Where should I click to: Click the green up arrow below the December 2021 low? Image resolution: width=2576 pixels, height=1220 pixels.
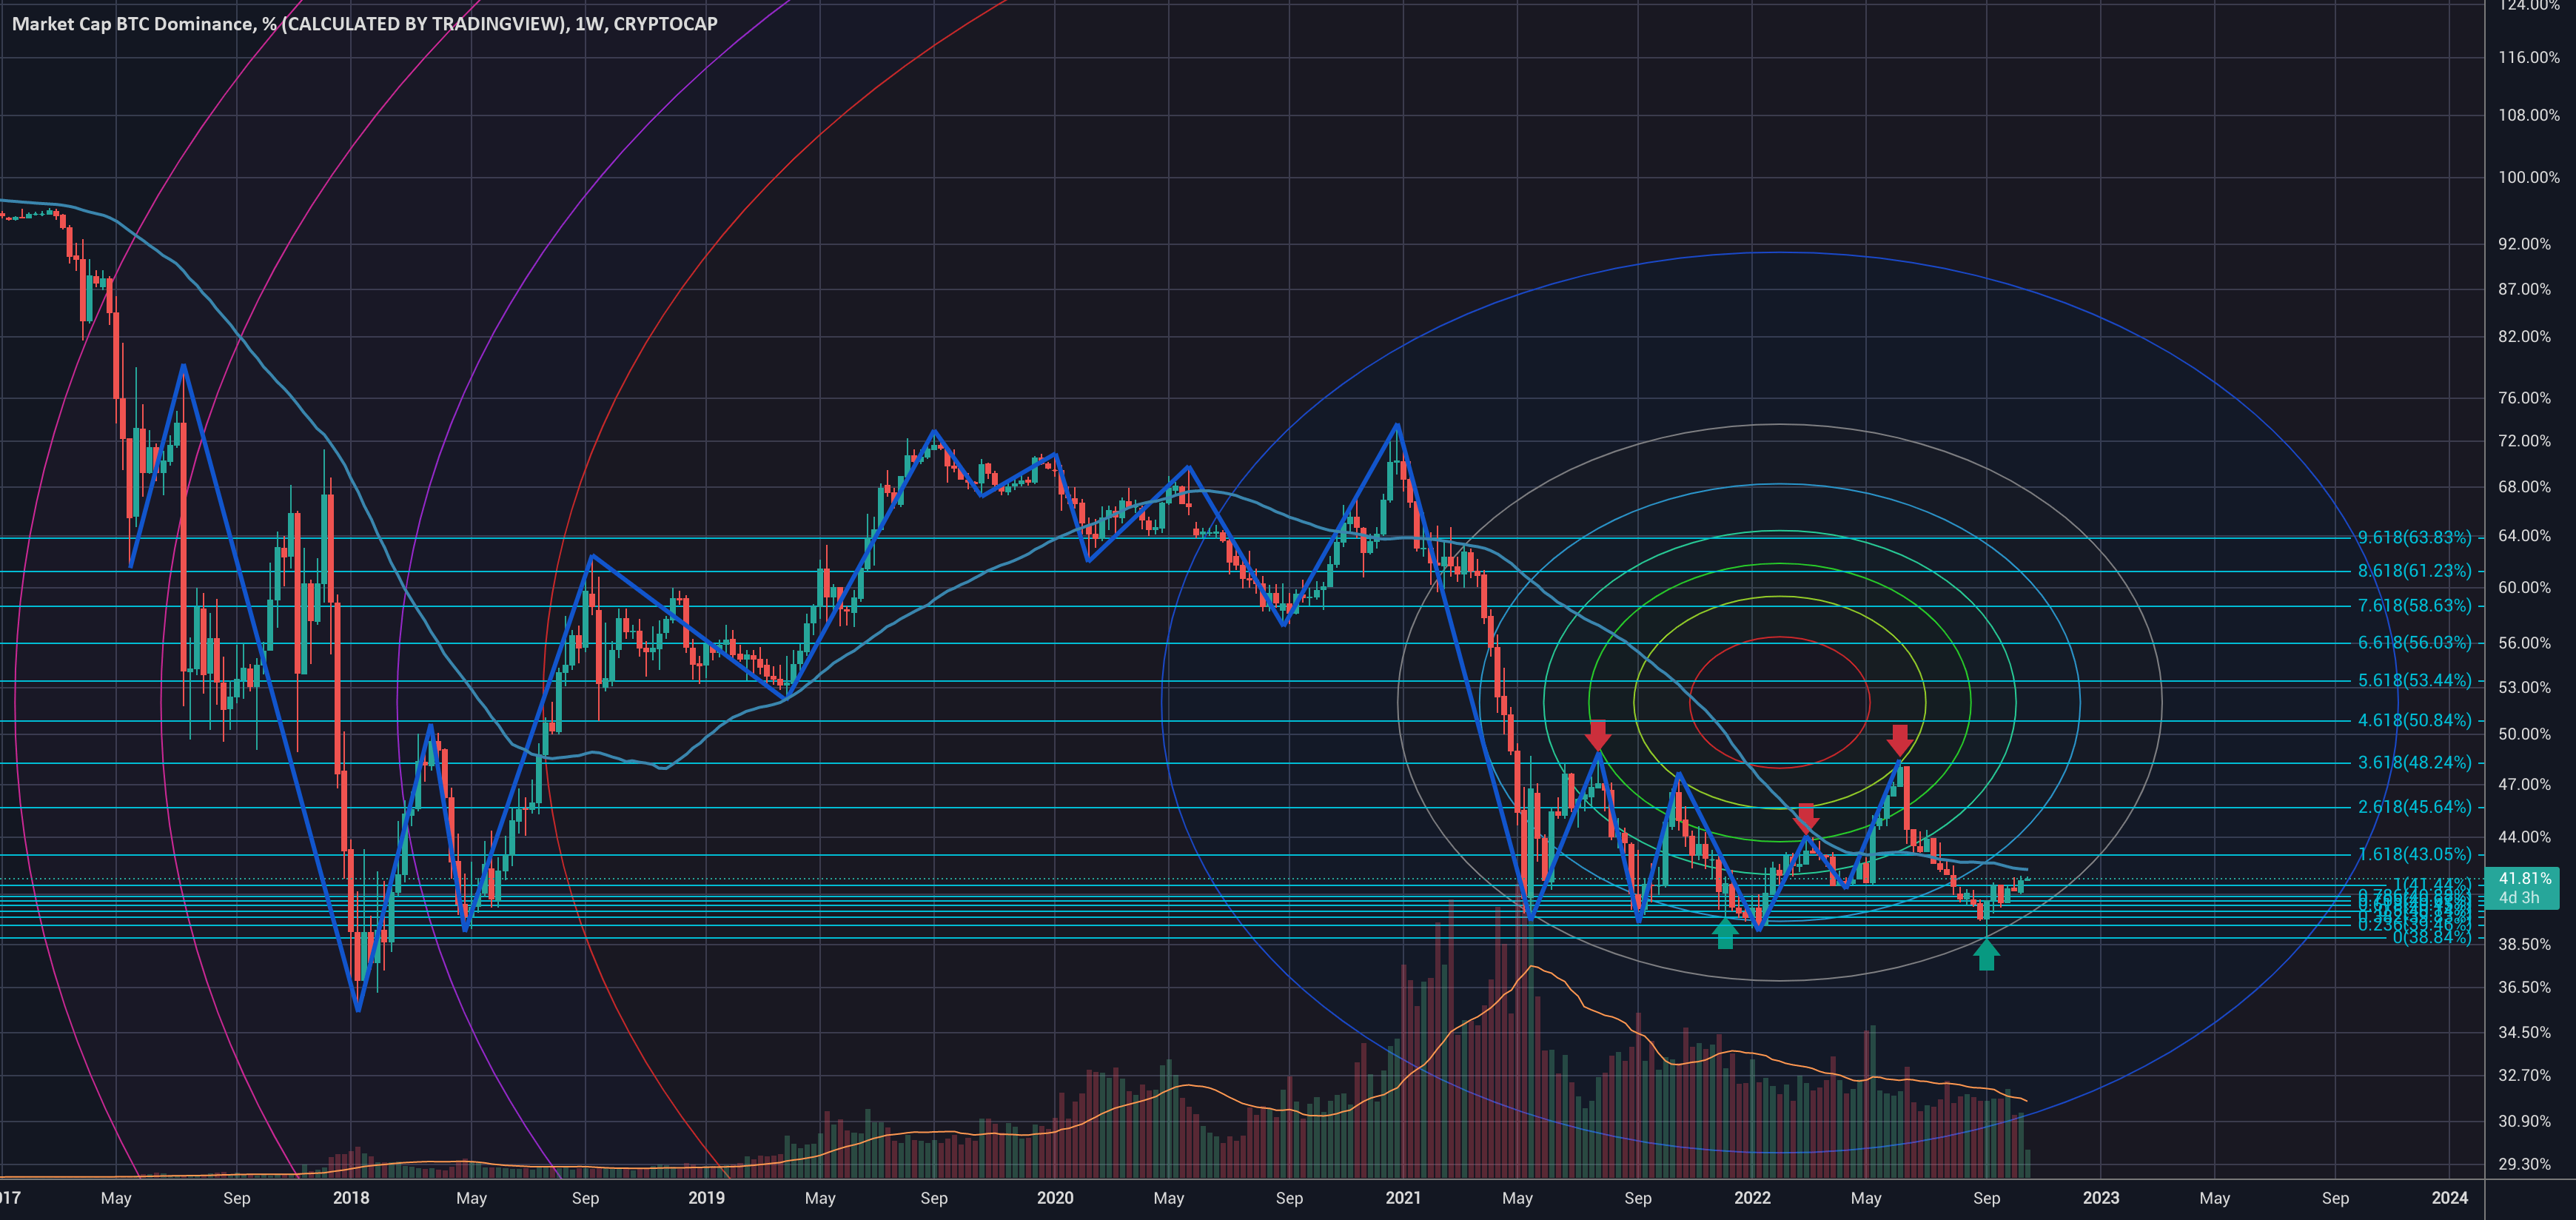(1725, 933)
